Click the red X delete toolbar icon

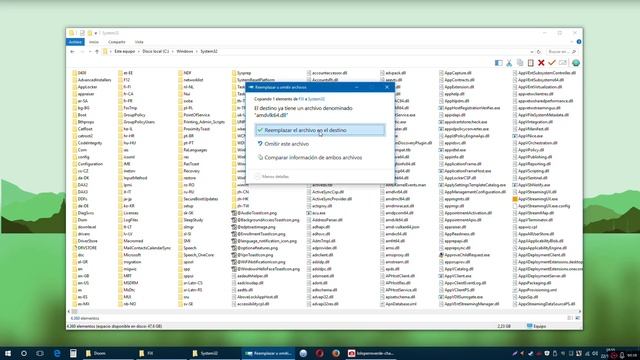pyautogui.click(x=541, y=63)
